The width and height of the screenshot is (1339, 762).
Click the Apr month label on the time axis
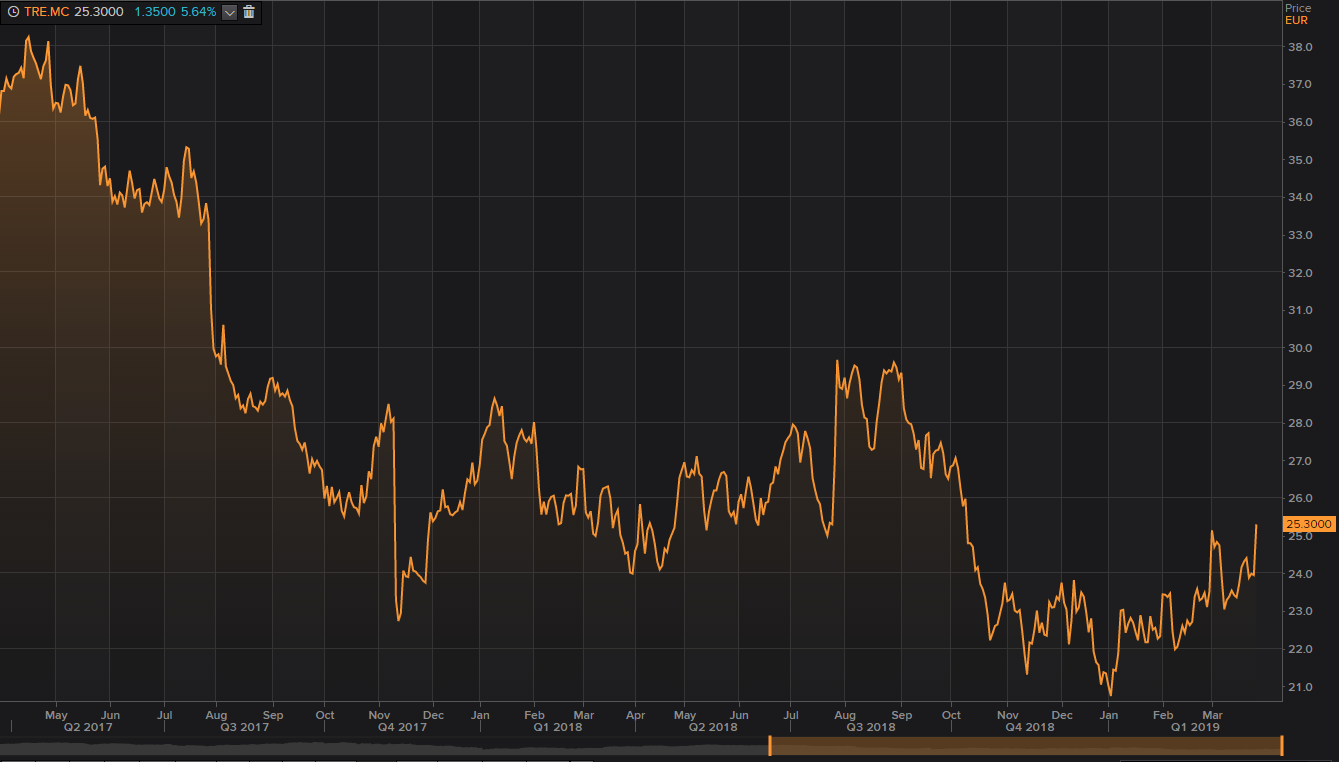pyautogui.click(x=635, y=715)
